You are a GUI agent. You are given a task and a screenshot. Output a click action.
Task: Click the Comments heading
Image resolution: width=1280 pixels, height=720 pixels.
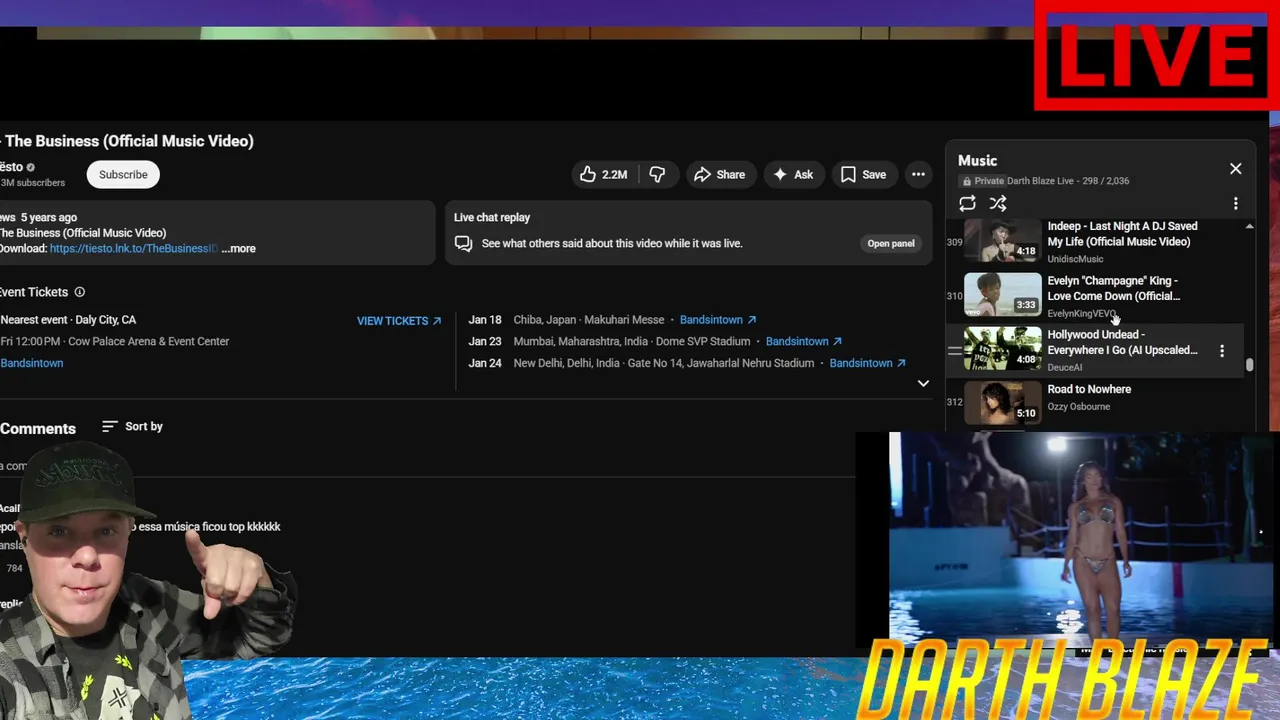(38, 428)
